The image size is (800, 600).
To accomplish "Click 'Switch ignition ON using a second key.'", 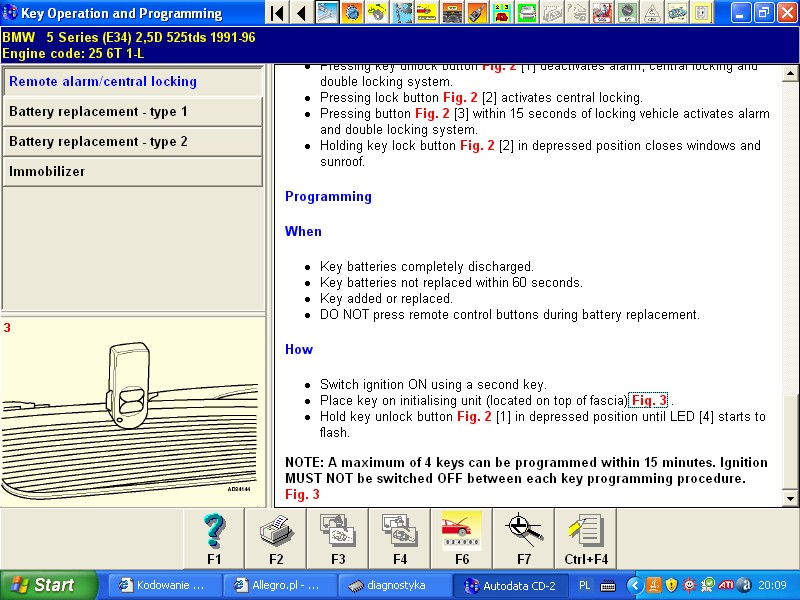I will click(x=433, y=384).
